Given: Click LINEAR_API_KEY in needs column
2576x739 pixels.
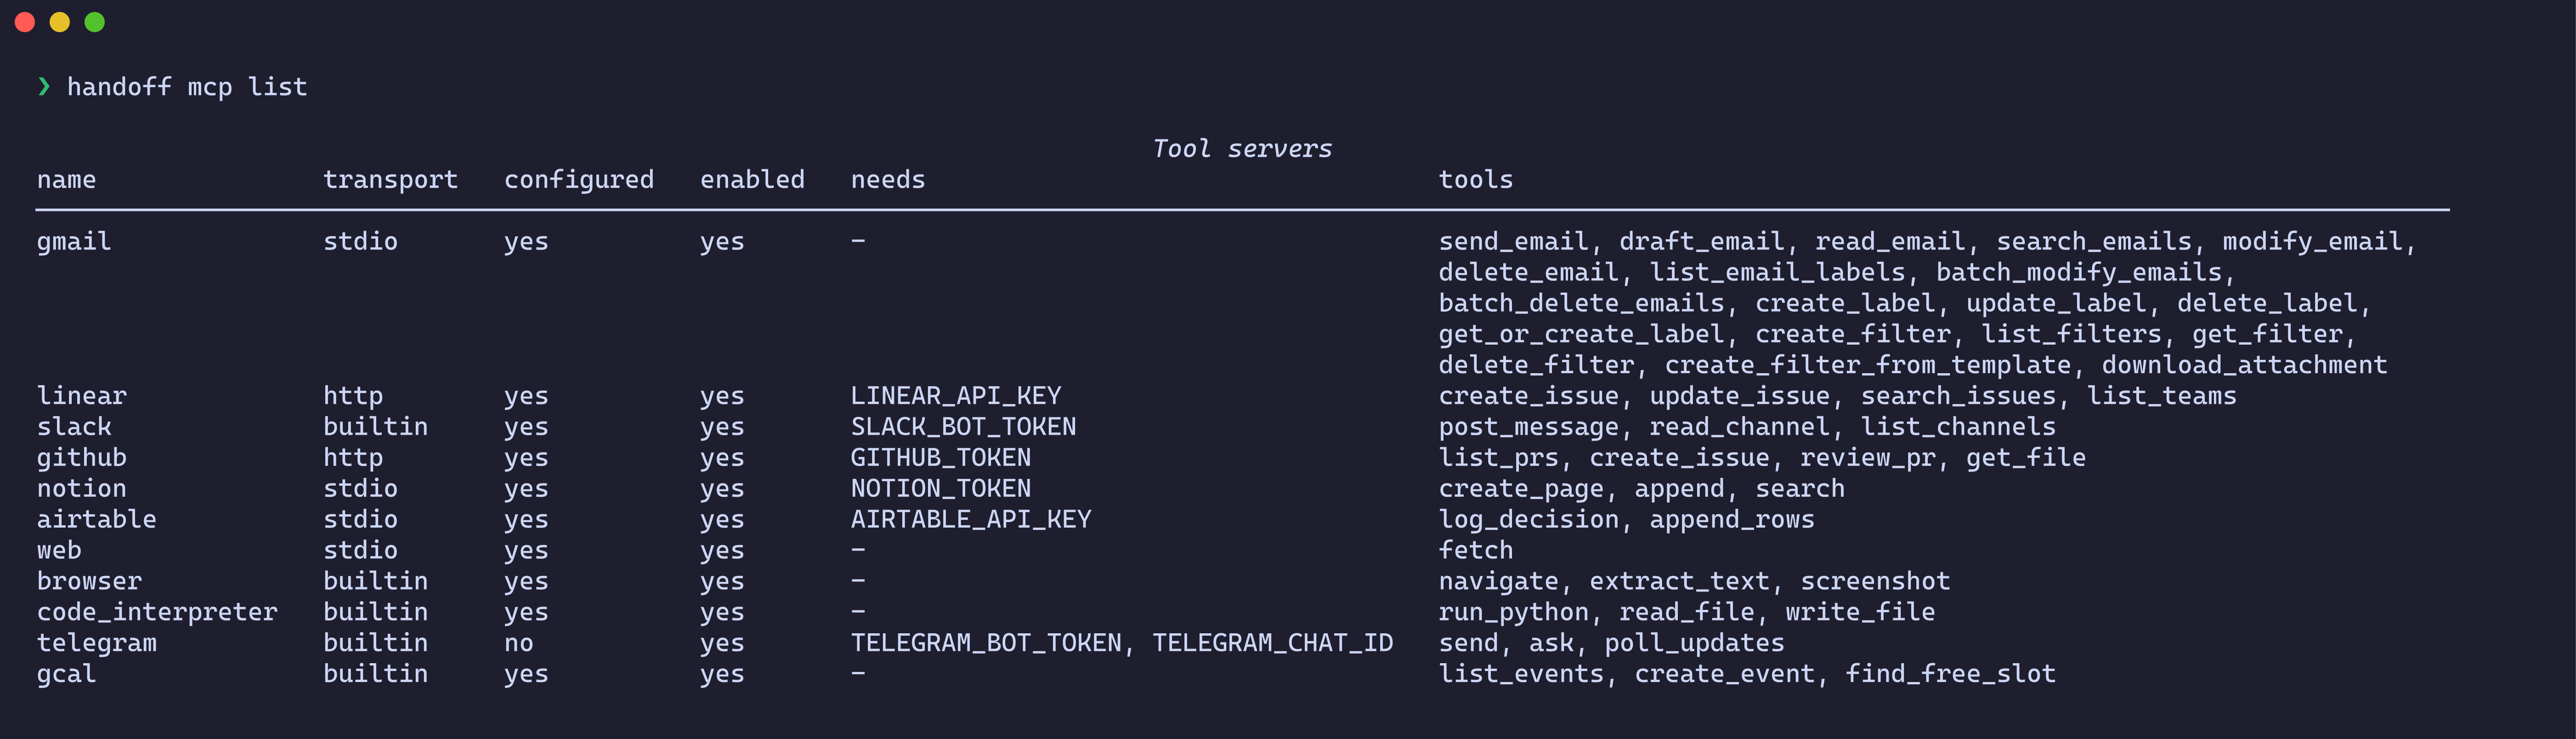Looking at the screenshot, I should tap(955, 396).
